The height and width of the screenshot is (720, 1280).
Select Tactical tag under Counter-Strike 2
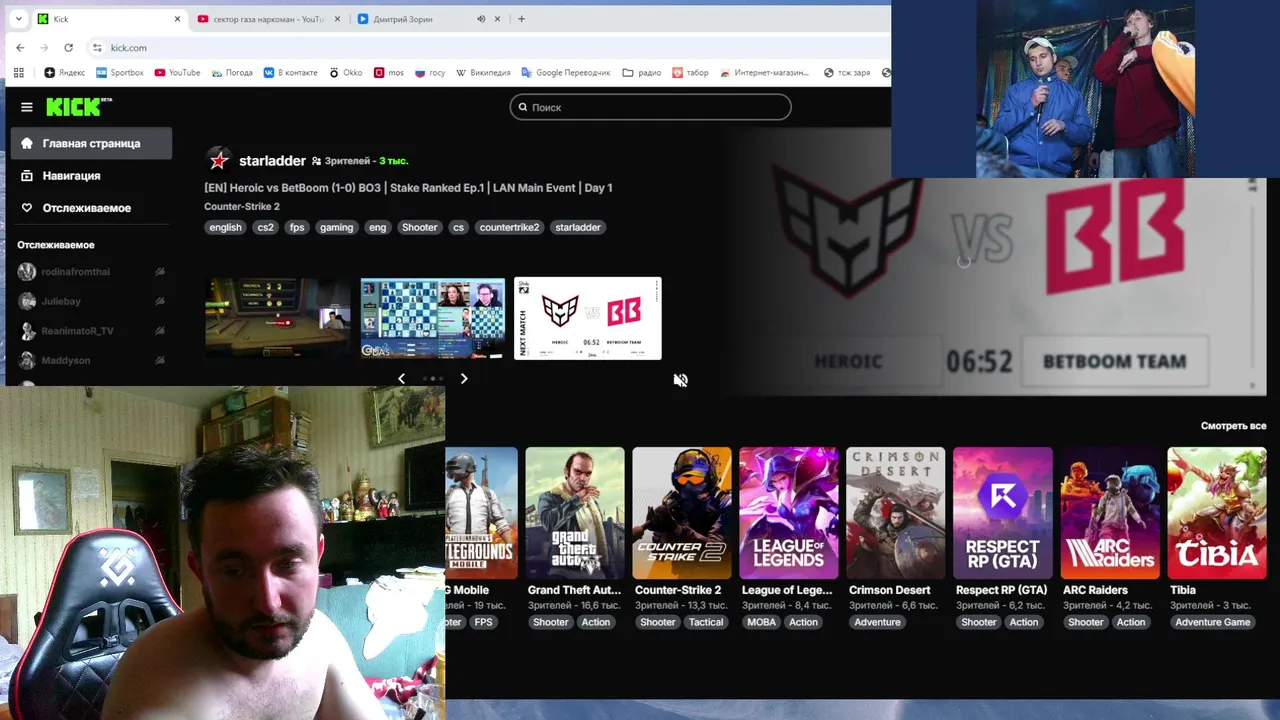706,622
